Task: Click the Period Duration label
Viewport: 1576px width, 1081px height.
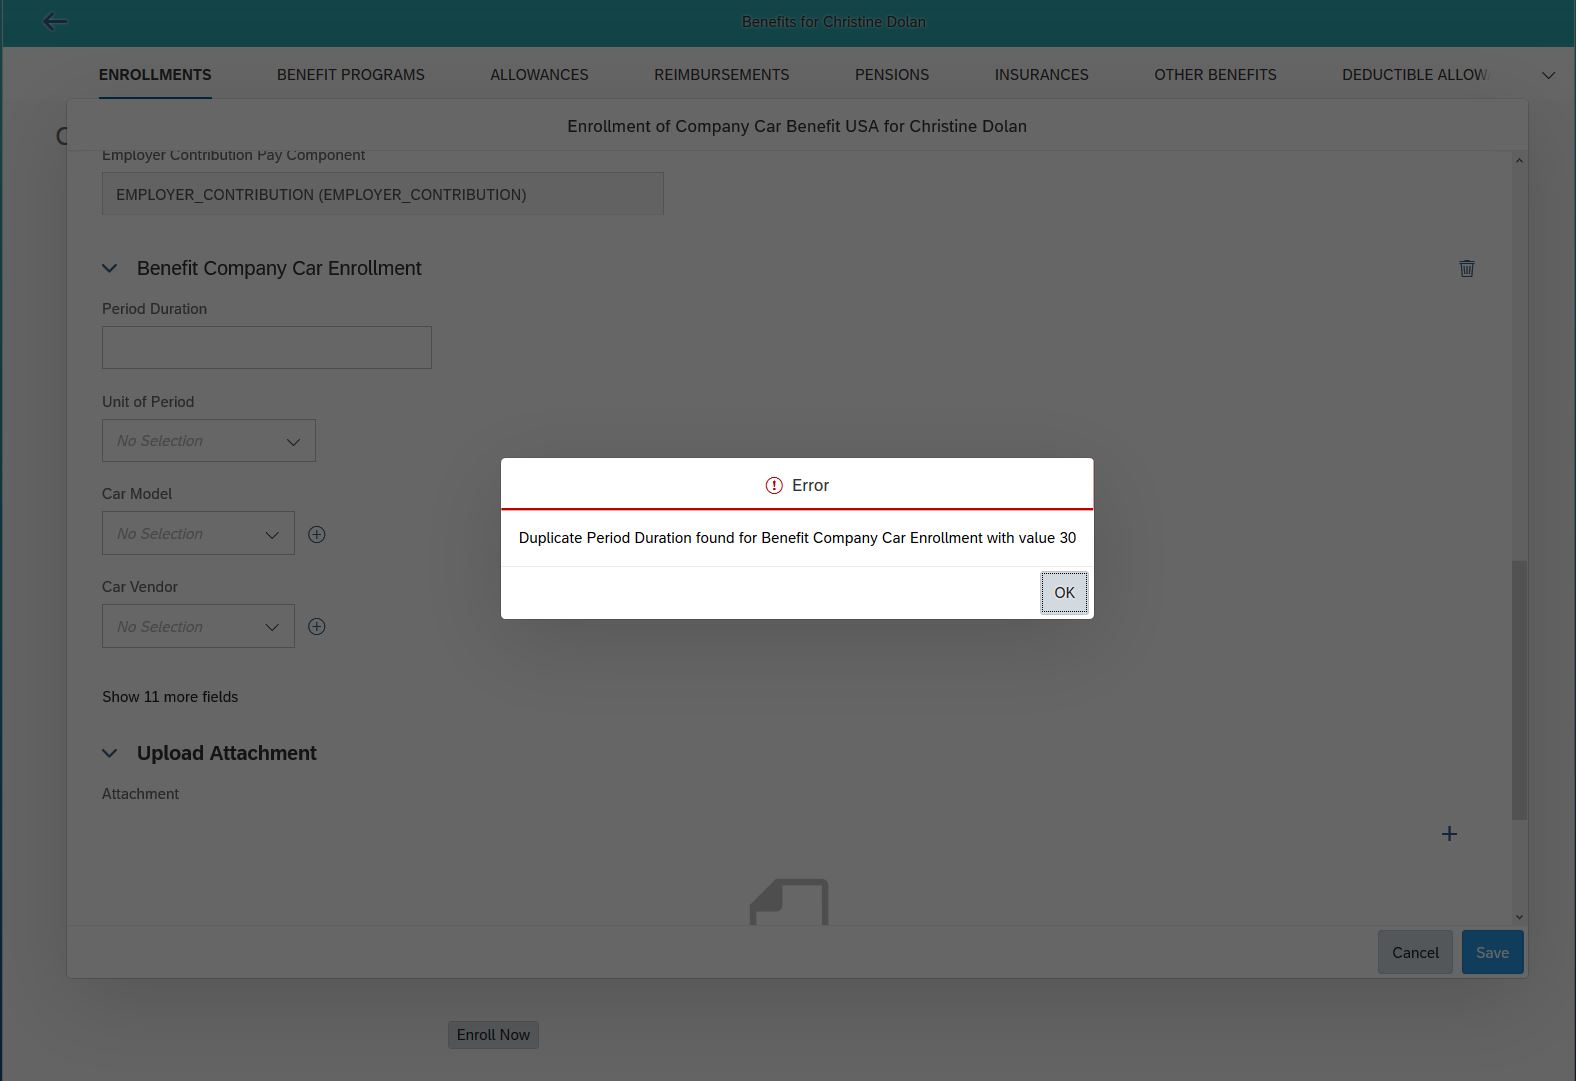Action: (x=154, y=309)
